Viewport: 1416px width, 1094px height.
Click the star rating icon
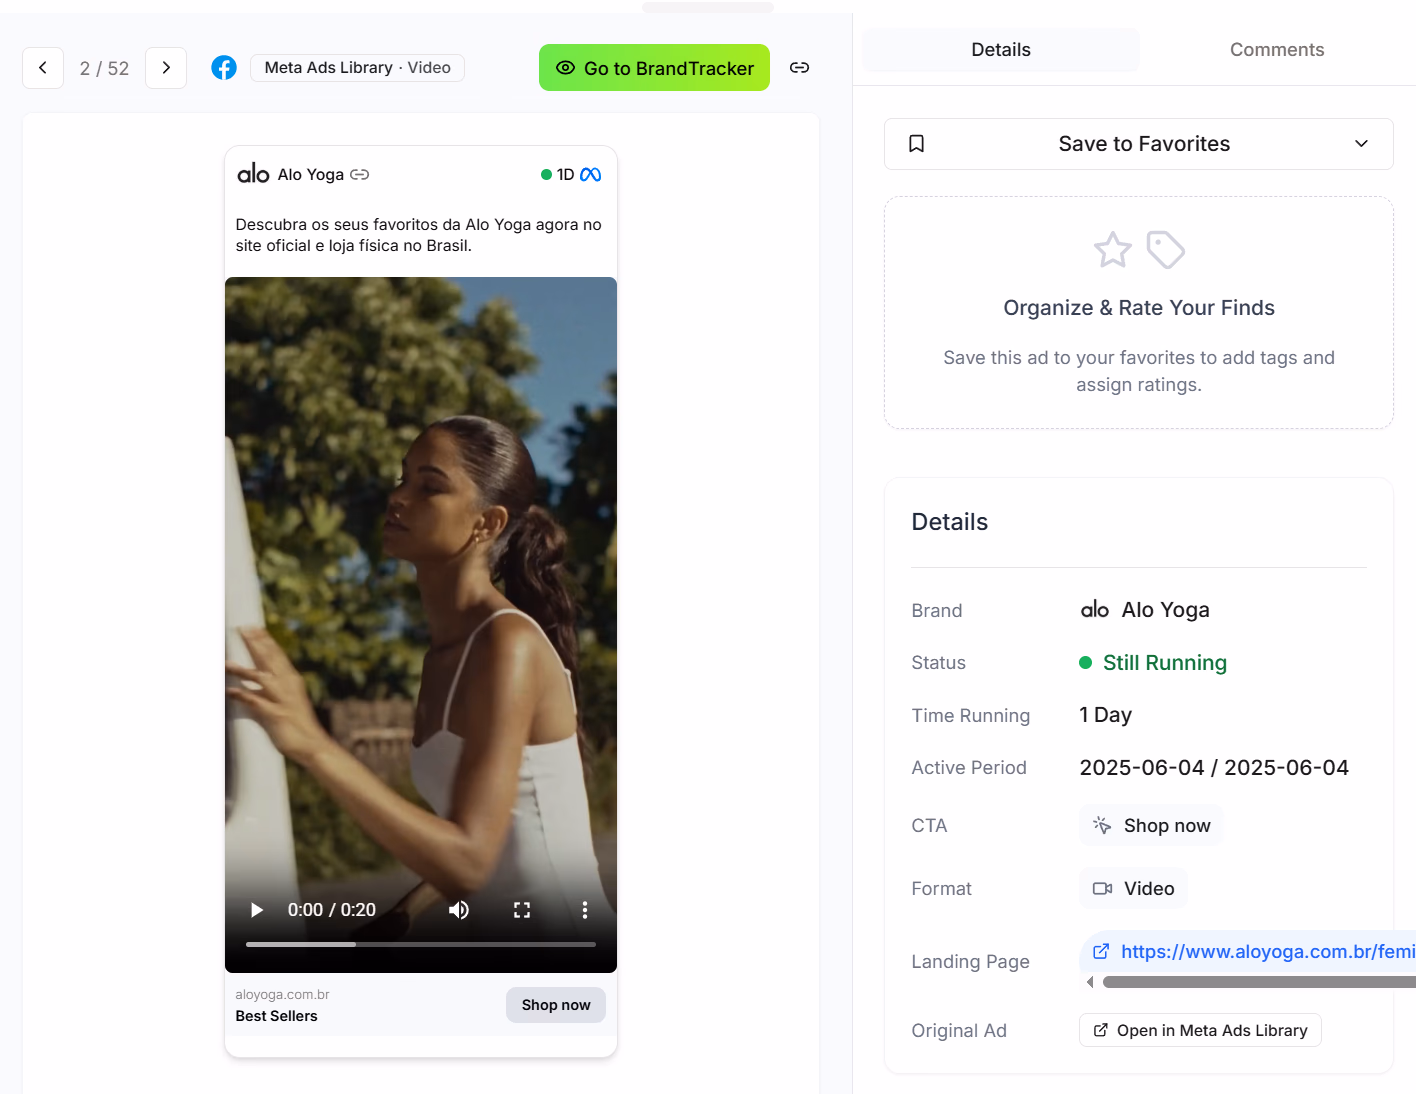click(x=1112, y=250)
